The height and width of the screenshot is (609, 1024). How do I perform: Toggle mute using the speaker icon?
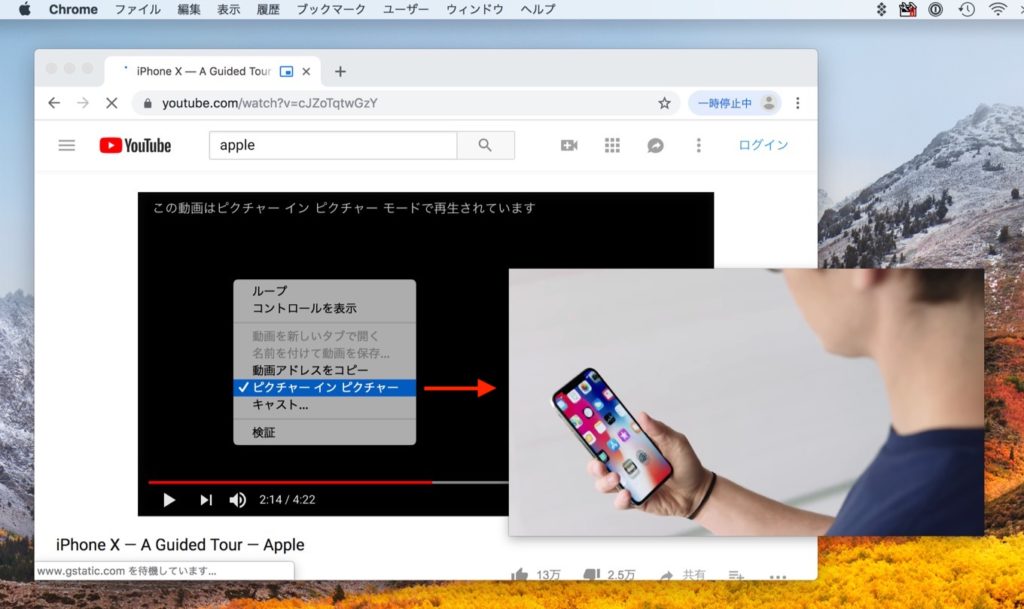(x=240, y=500)
